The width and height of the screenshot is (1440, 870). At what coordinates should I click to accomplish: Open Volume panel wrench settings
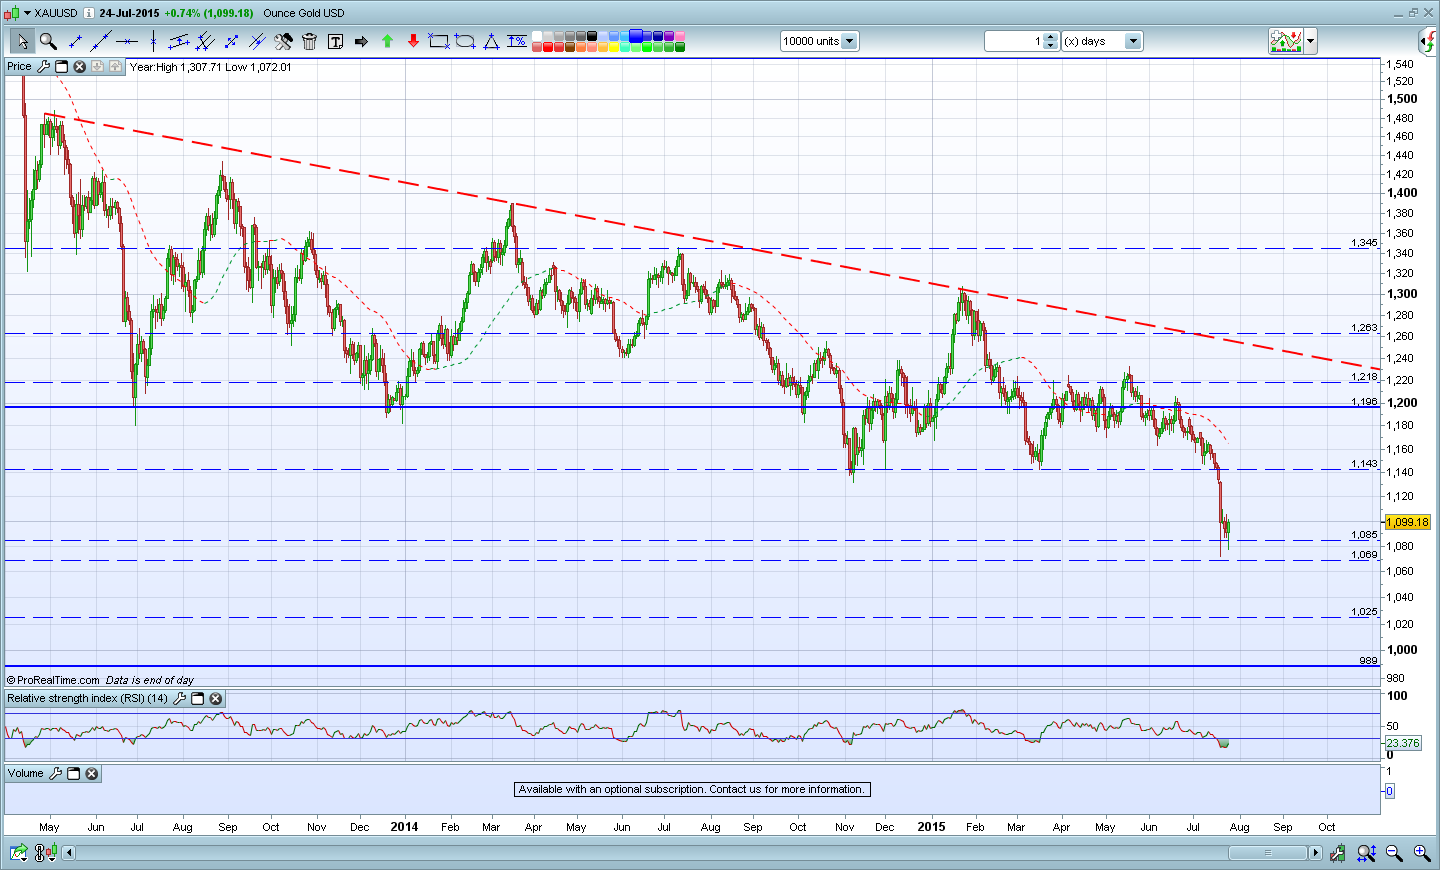coord(55,774)
